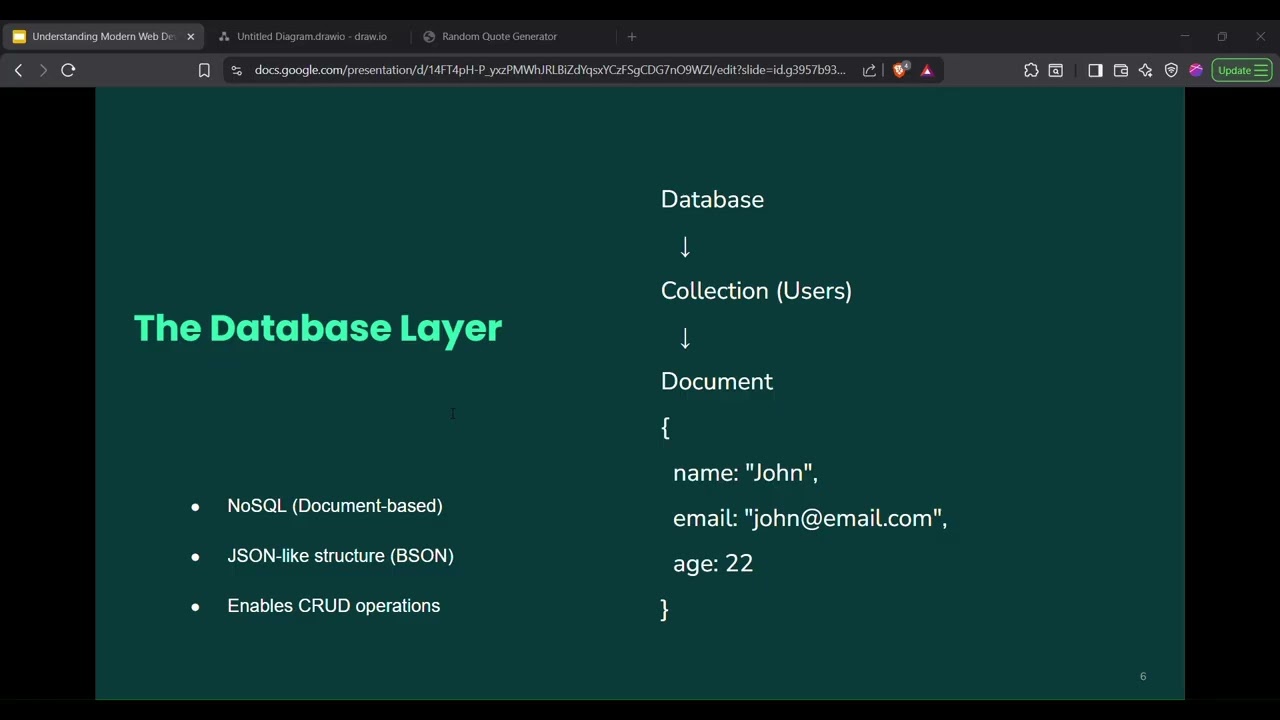Open the profile avatar icon
Viewport: 1280px width, 720px height.
pos(1196,70)
